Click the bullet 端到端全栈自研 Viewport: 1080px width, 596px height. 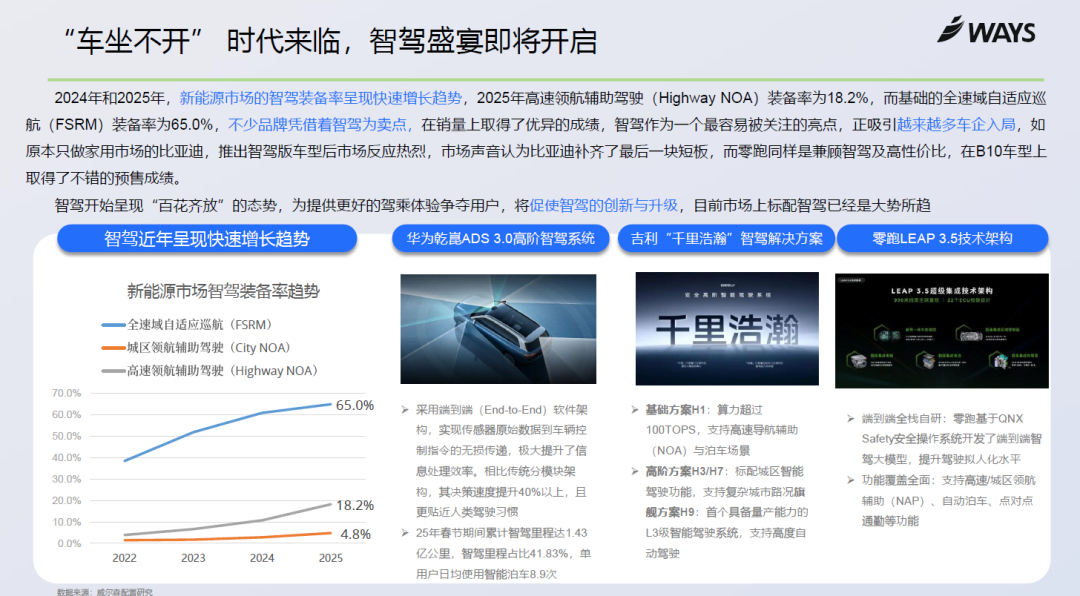click(944, 439)
